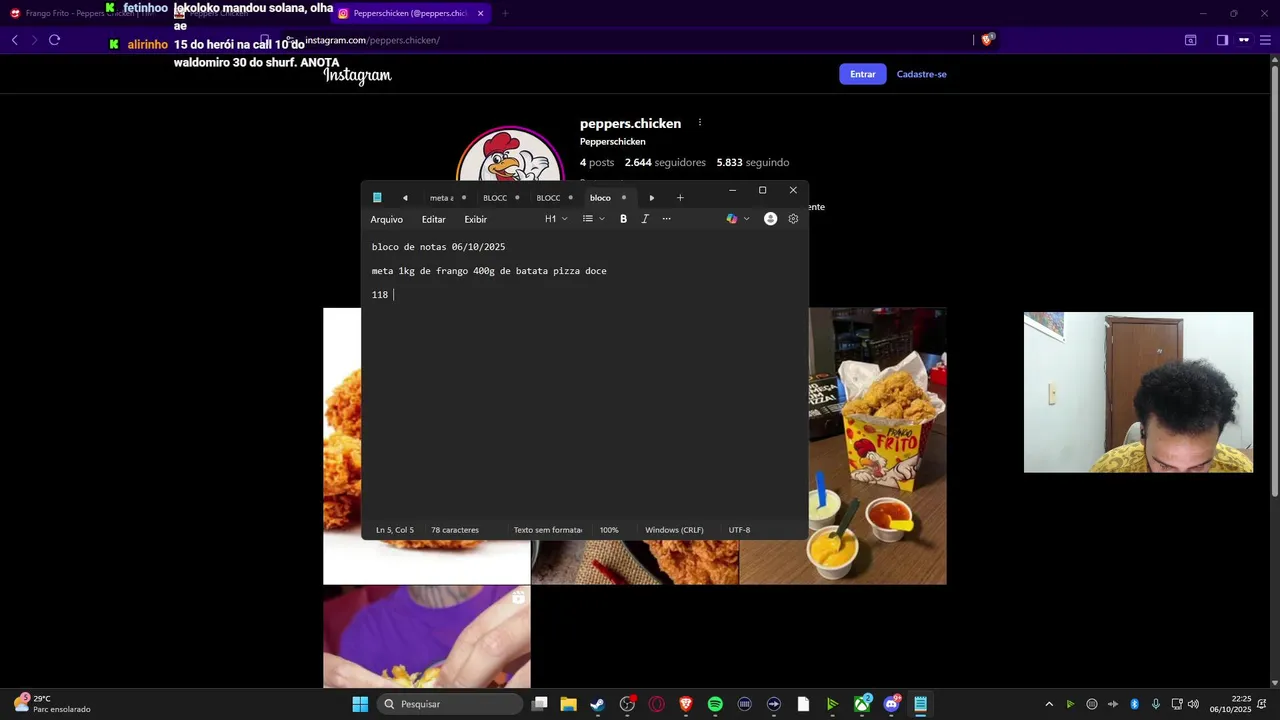Reload the Instagram page in browser
The height and width of the screenshot is (720, 1280).
click(x=54, y=40)
